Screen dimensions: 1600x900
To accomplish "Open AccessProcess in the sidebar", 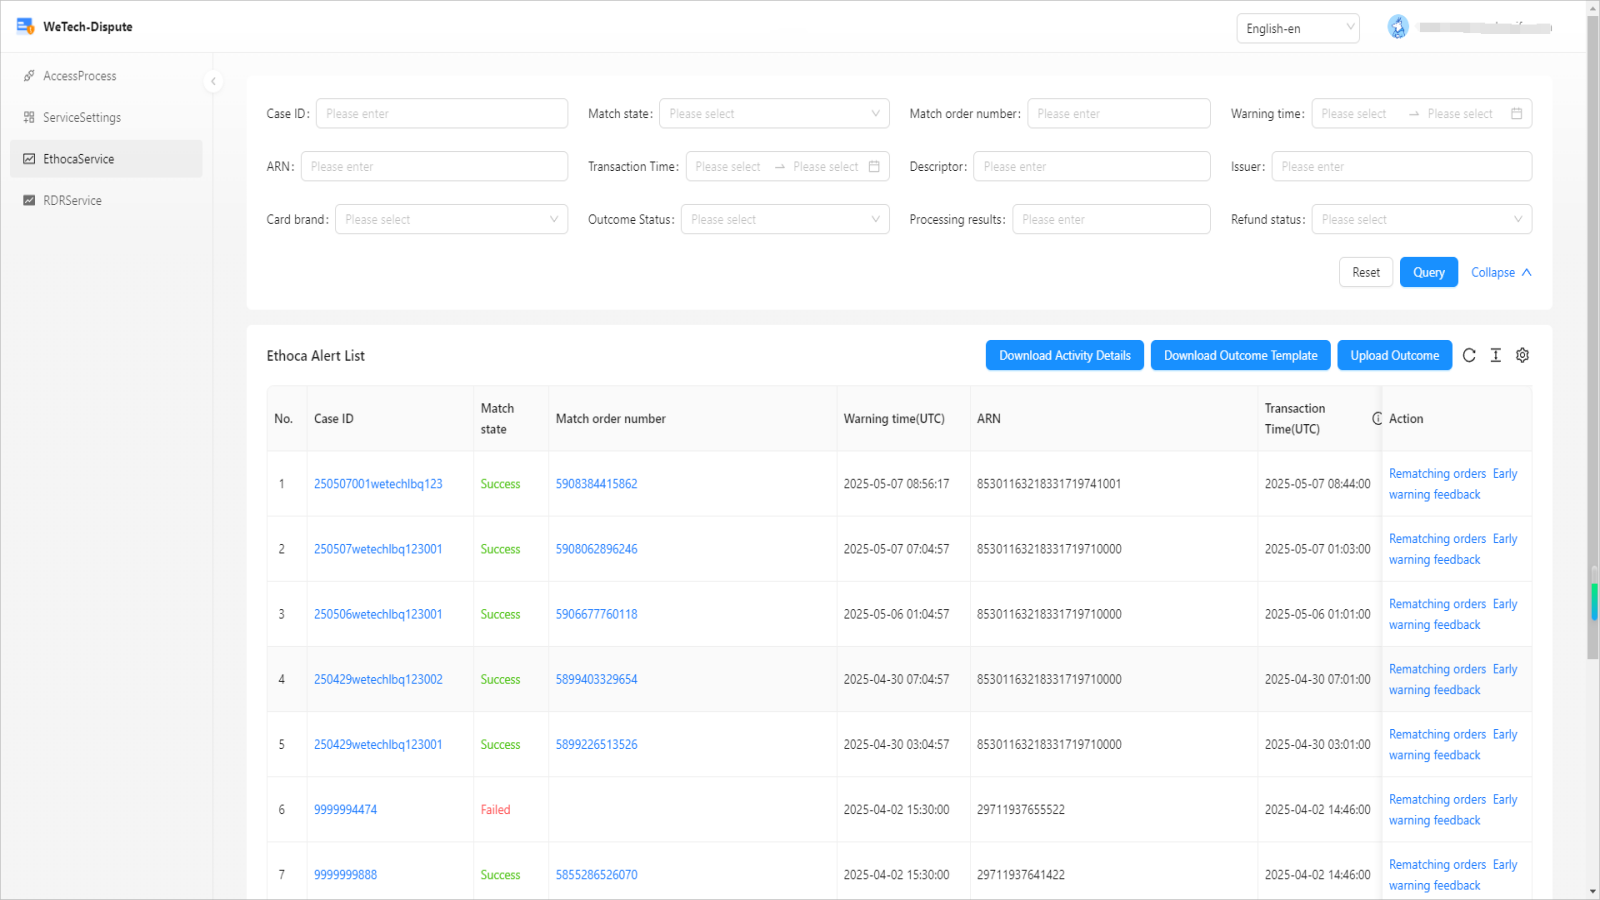I will tap(80, 76).
